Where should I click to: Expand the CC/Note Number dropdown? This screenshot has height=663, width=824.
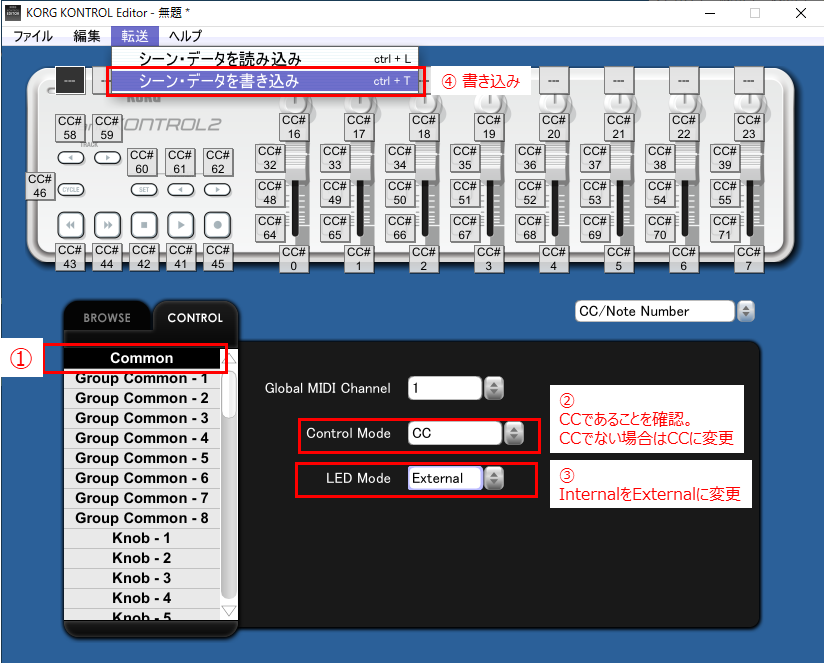(x=745, y=311)
